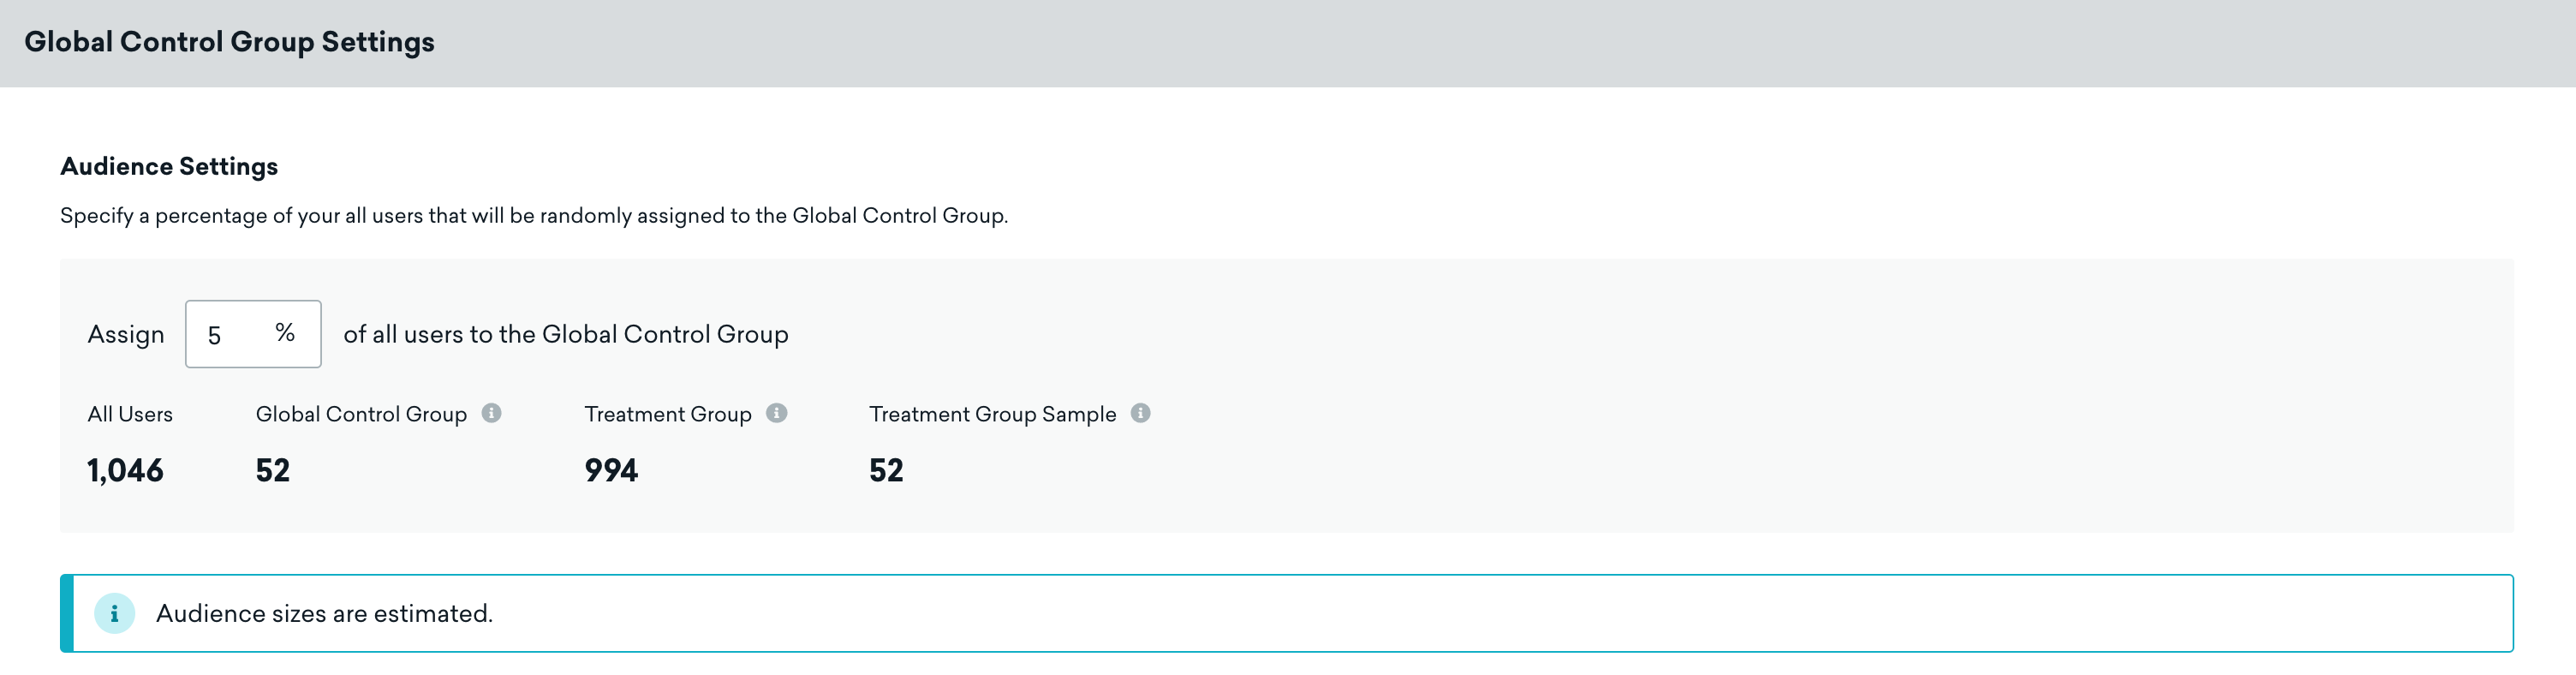The height and width of the screenshot is (675, 2576).
Task: Select the Global Control Group Settings heading
Action: [x=229, y=42]
